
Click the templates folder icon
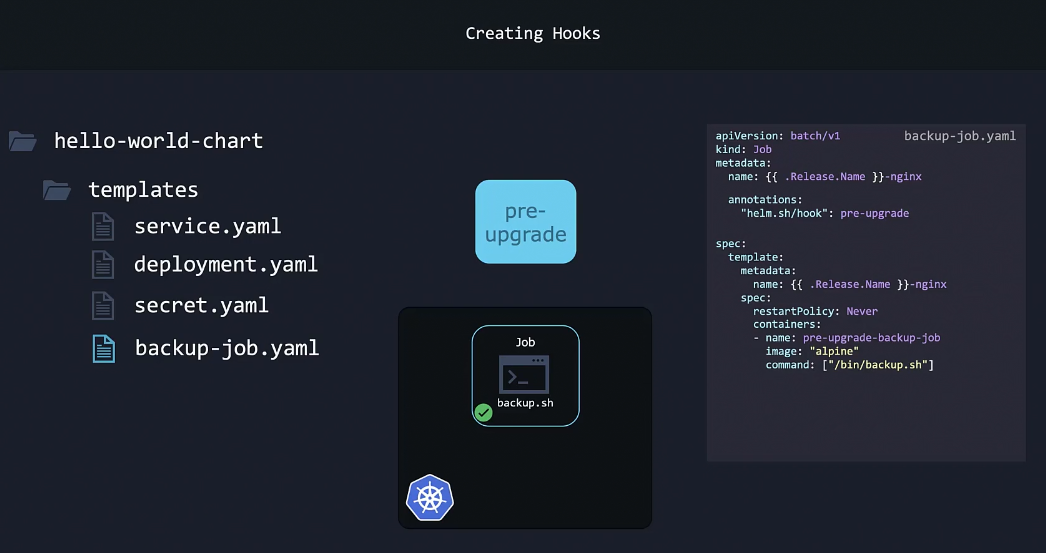coord(57,190)
